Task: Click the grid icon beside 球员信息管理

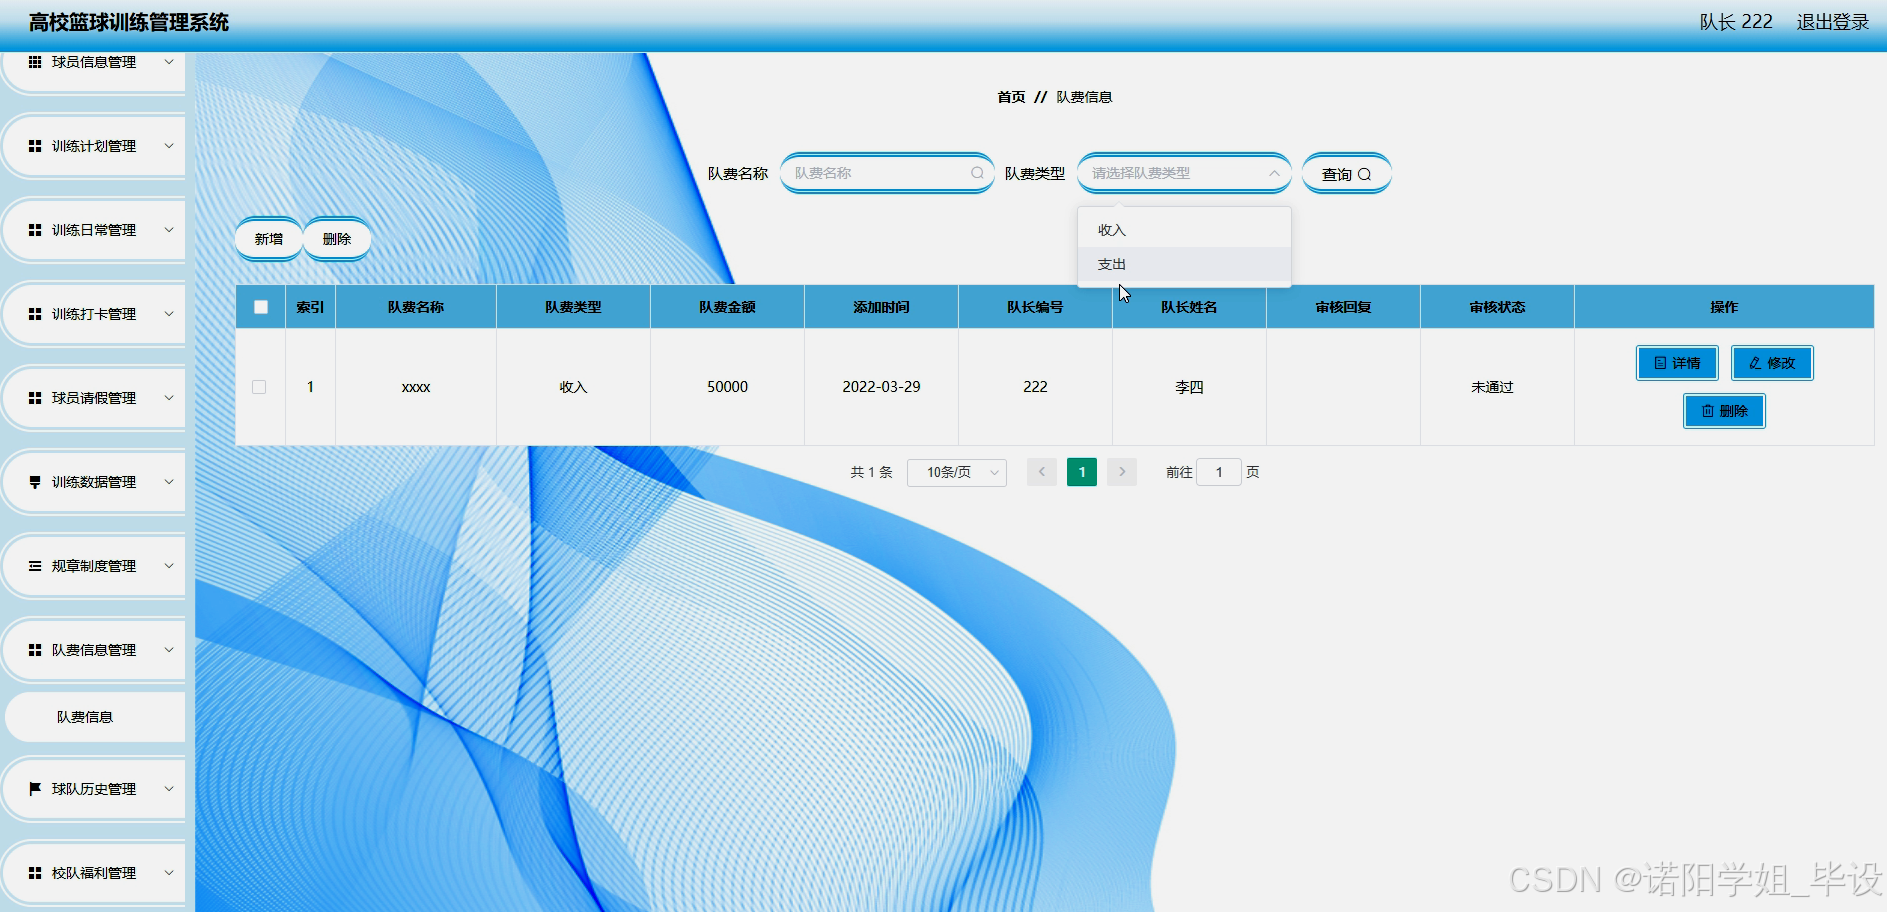Action: 35,62
